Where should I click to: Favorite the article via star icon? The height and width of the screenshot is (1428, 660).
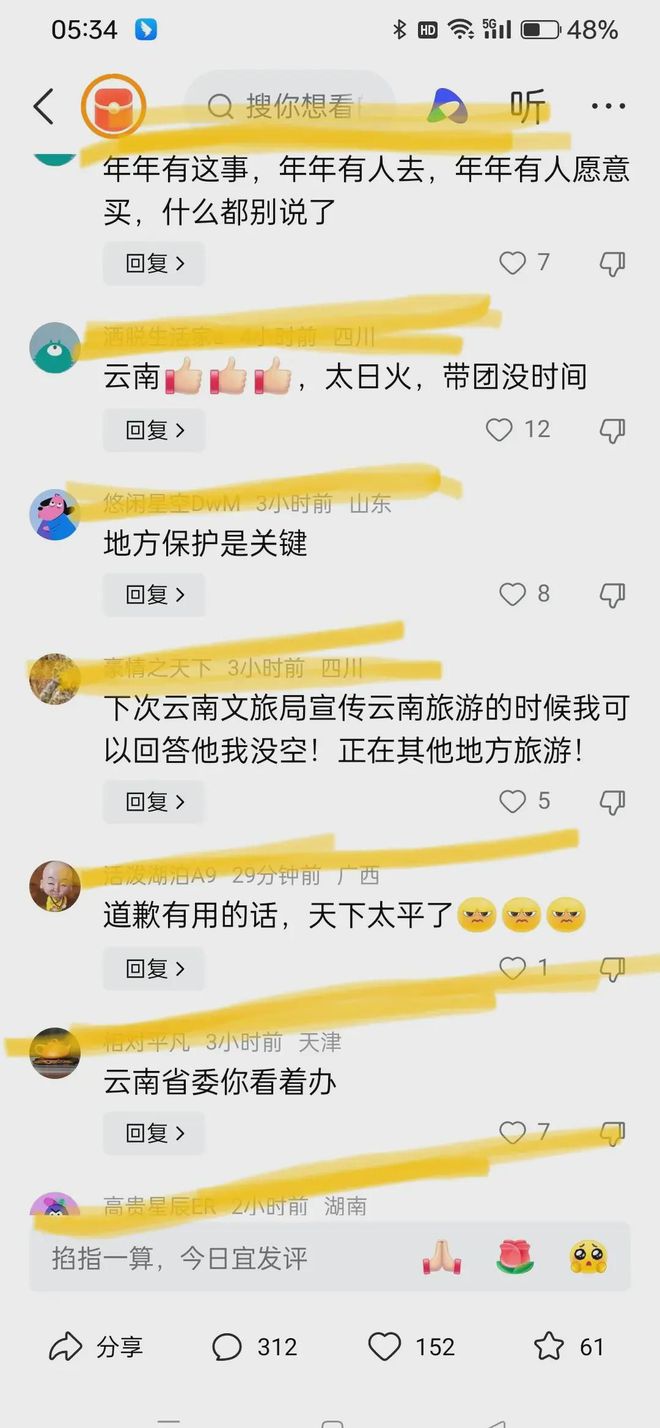(x=549, y=1347)
